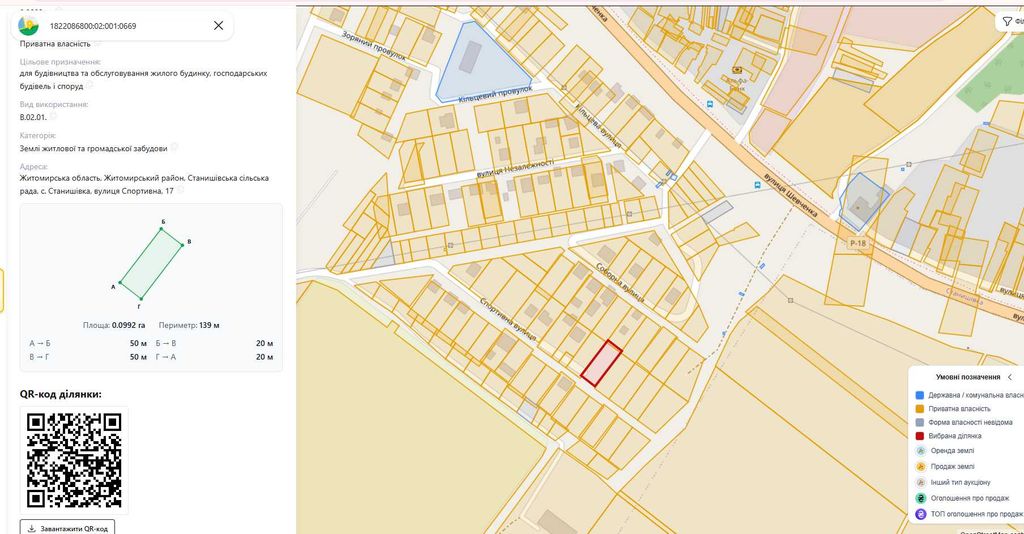The image size is (1024, 534).
Task: Copy the land category text icon
Action: point(174,148)
